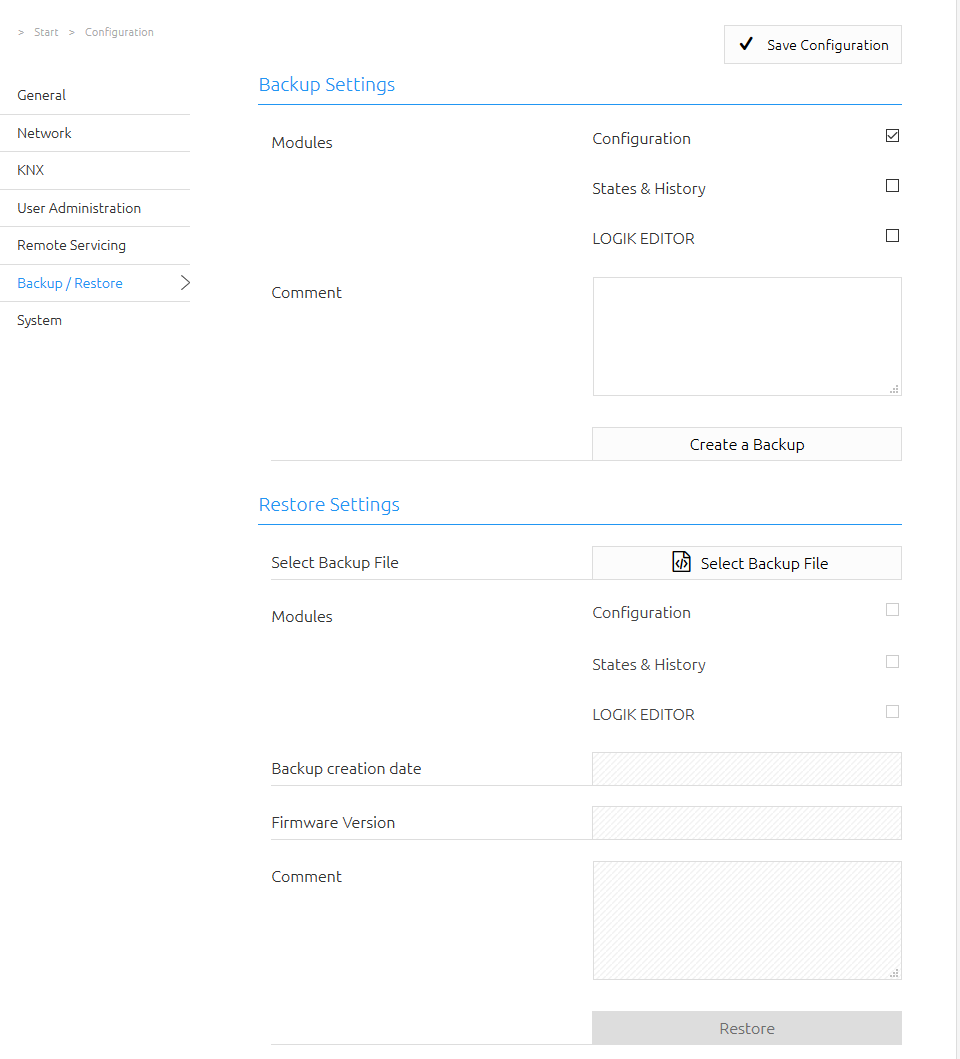The width and height of the screenshot is (960, 1059).
Task: Open the System menu entry
Action: click(95, 320)
